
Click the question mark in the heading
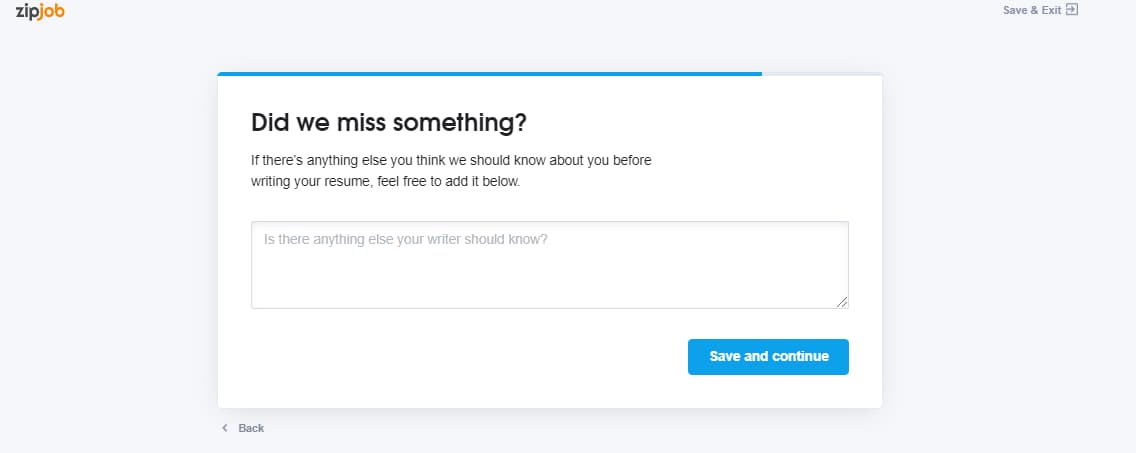point(520,122)
